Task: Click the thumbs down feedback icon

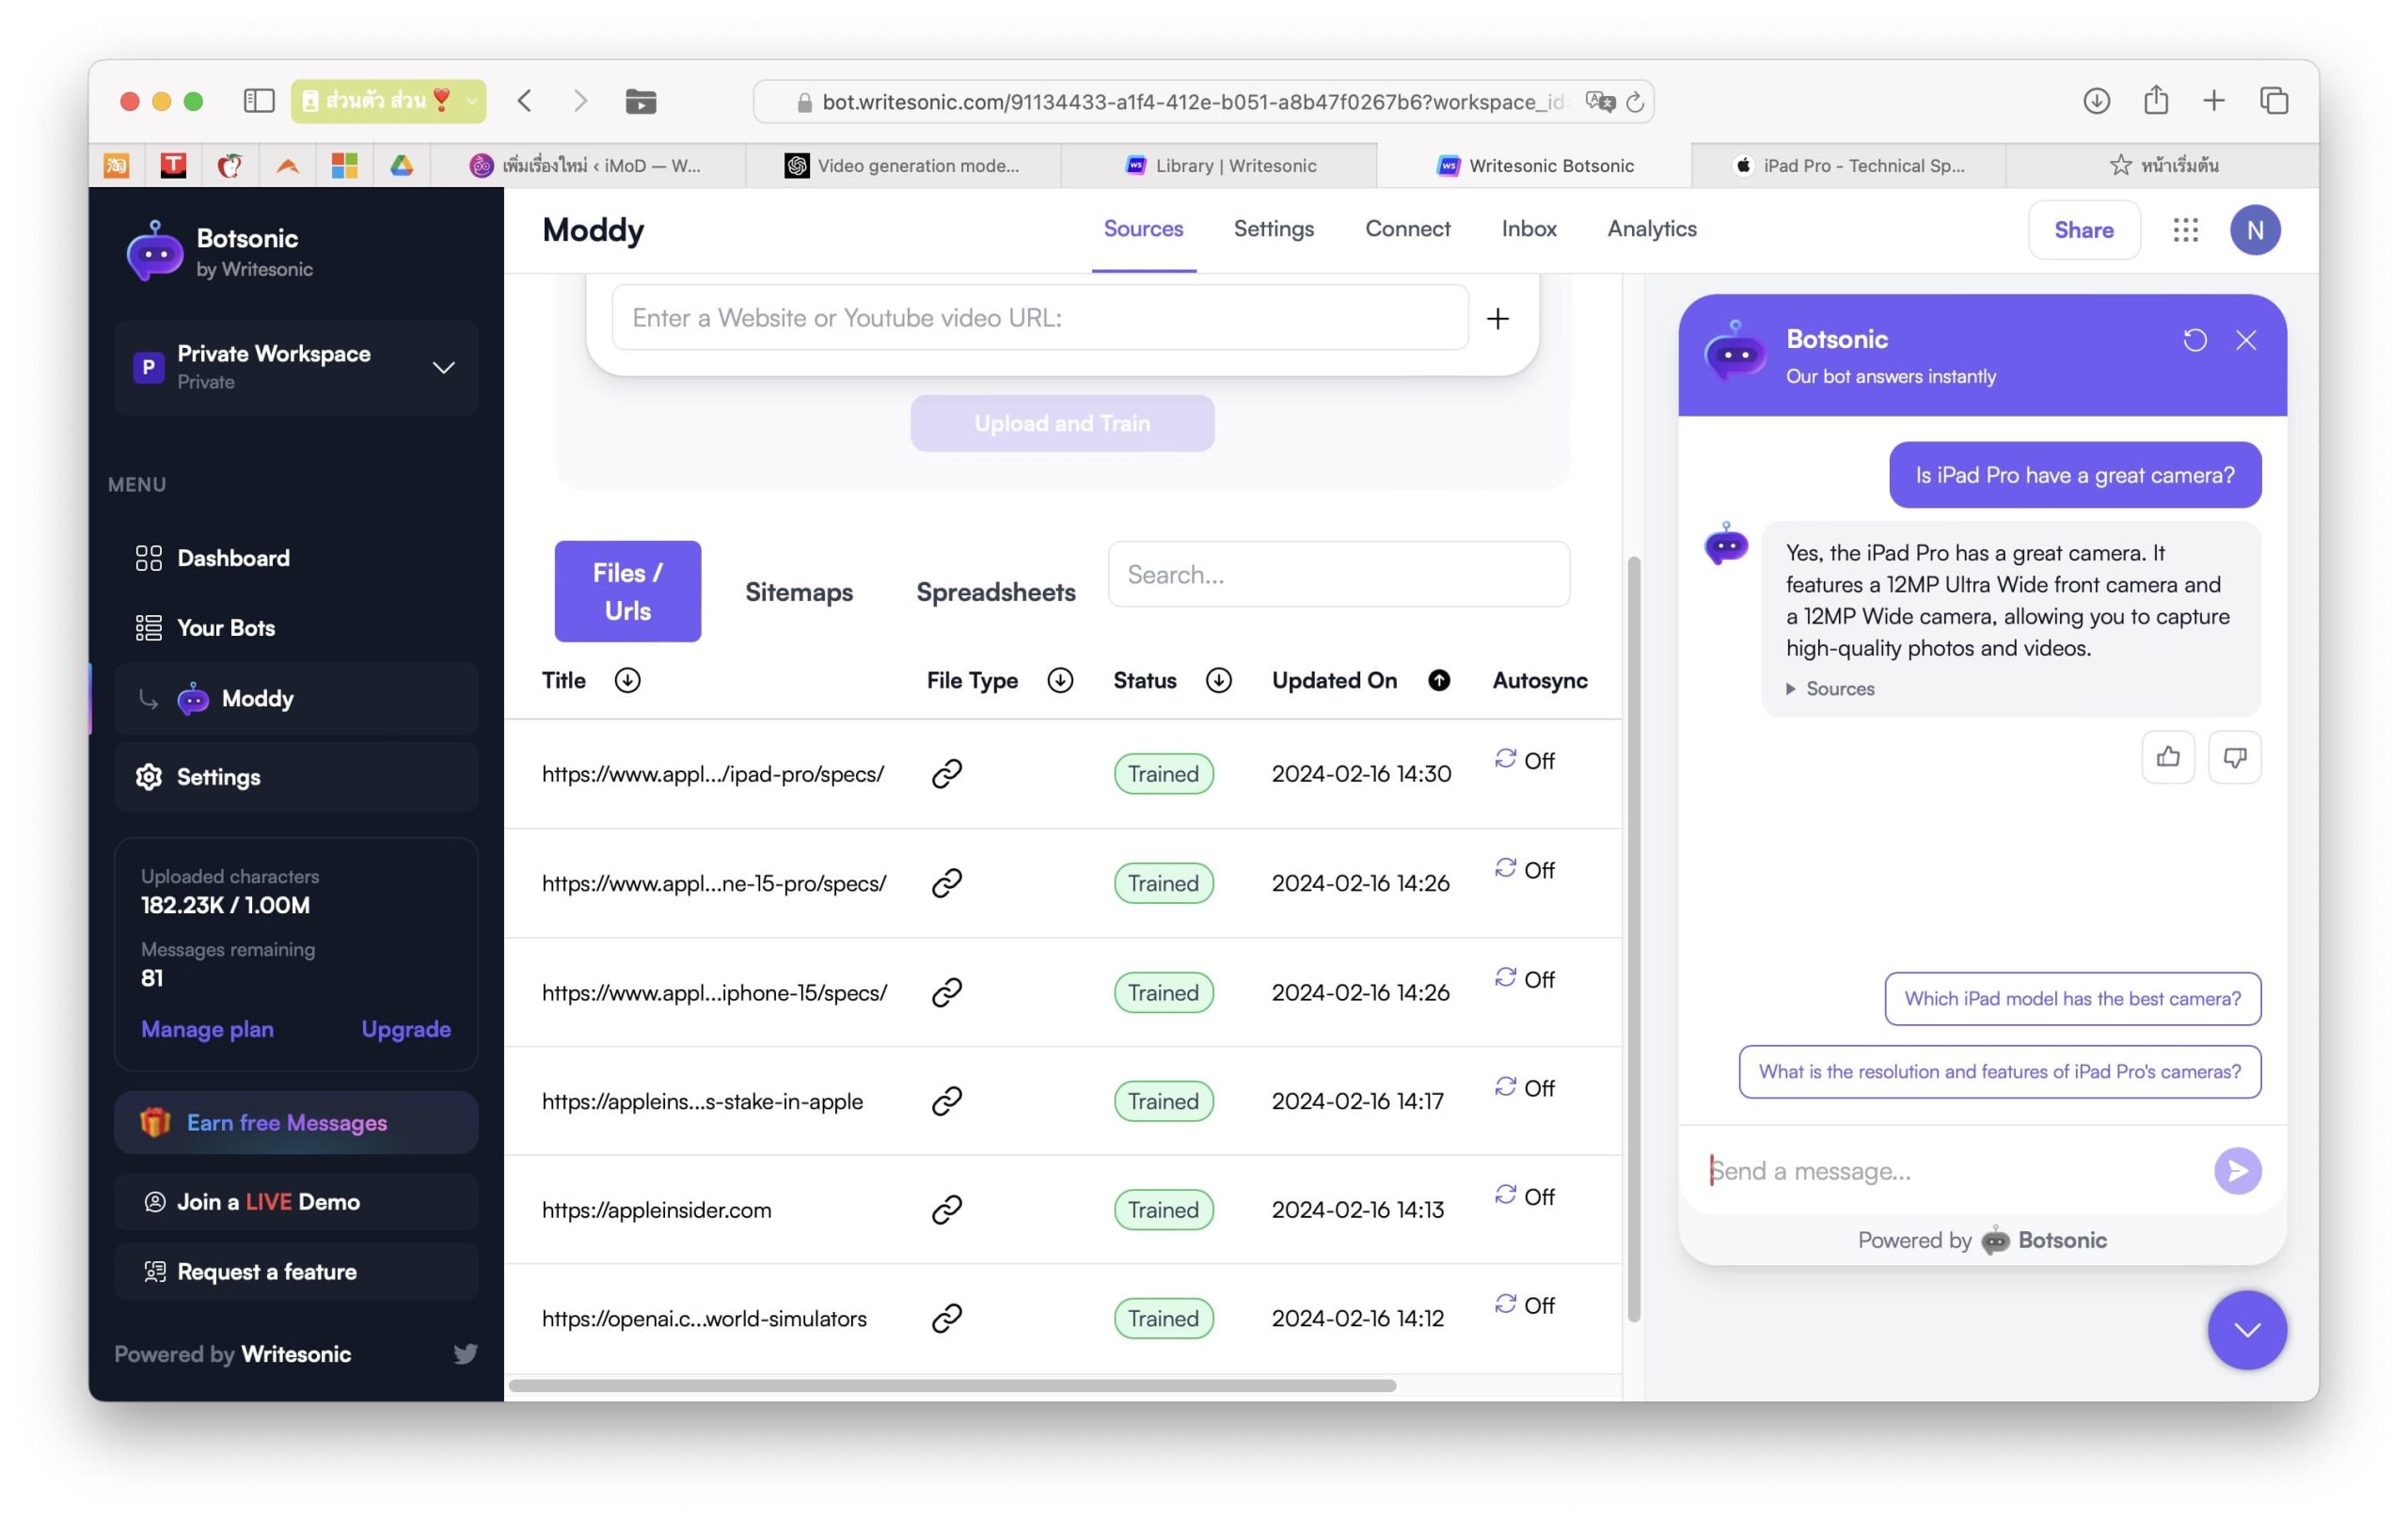Action: (x=2234, y=757)
